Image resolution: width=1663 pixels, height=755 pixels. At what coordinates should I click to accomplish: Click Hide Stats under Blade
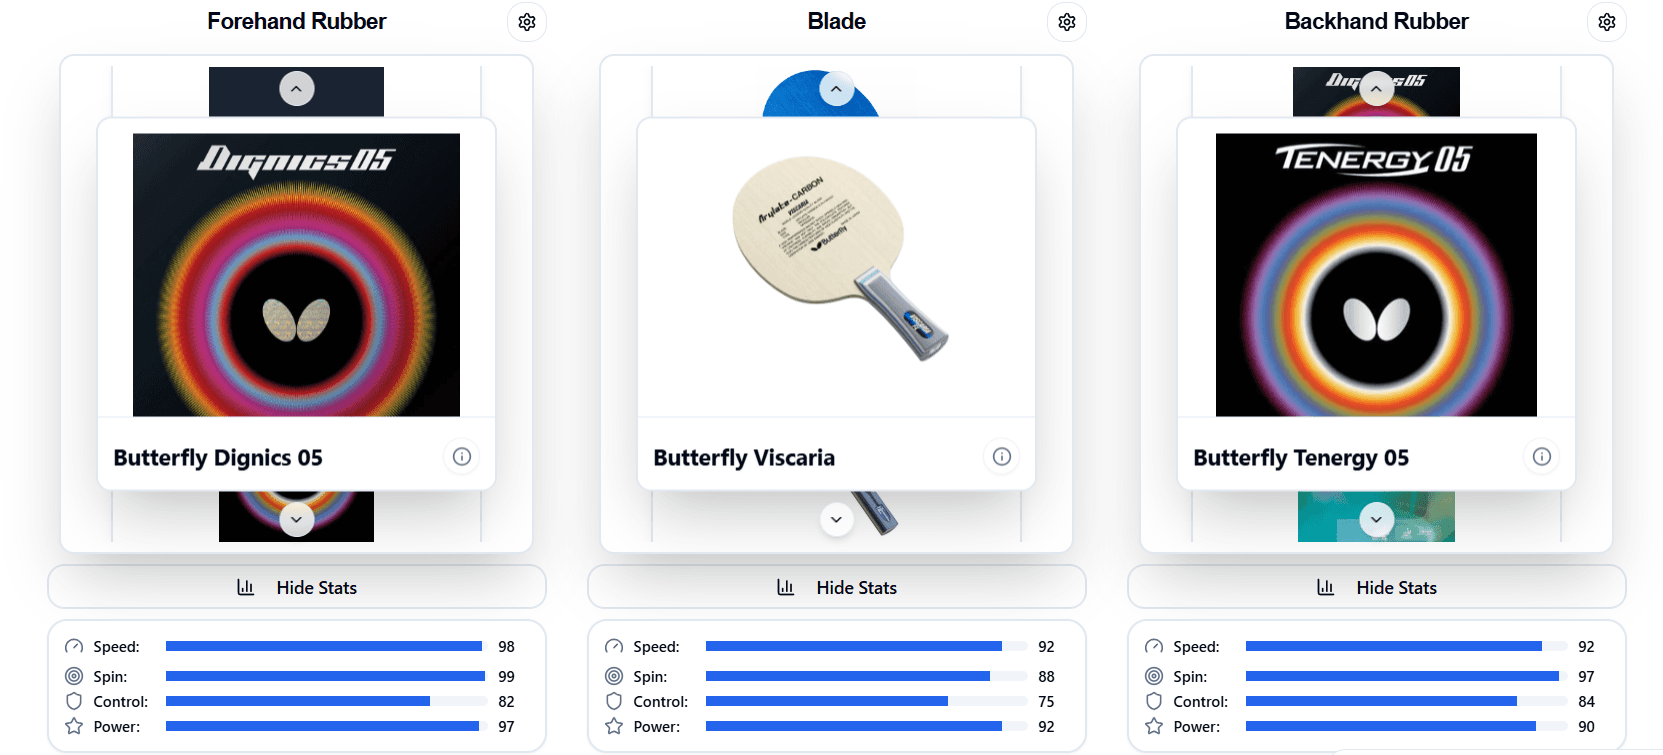tap(836, 587)
